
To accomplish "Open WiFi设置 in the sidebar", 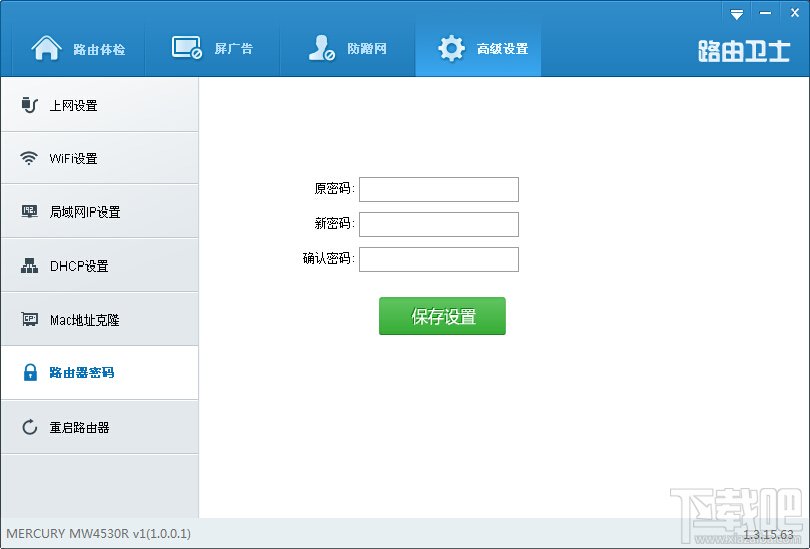I will point(100,158).
